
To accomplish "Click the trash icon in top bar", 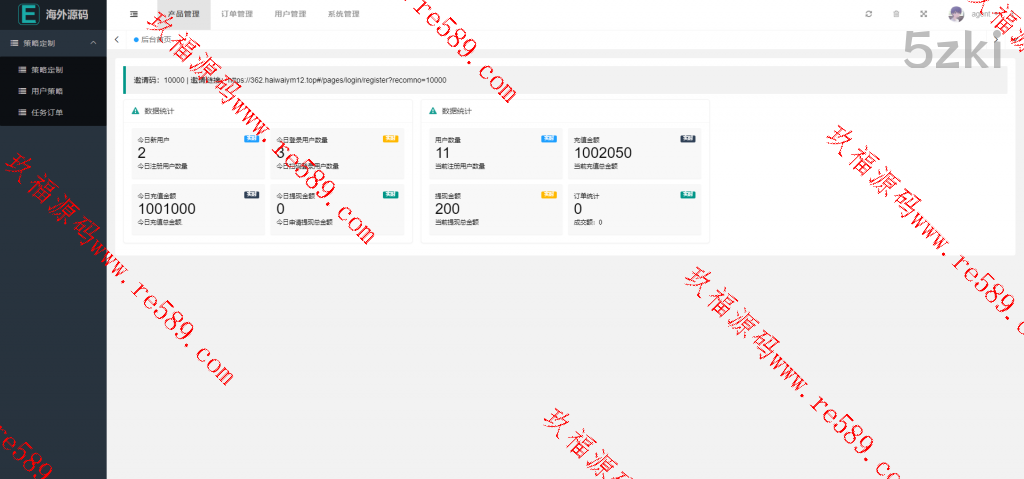I will tap(895, 14).
